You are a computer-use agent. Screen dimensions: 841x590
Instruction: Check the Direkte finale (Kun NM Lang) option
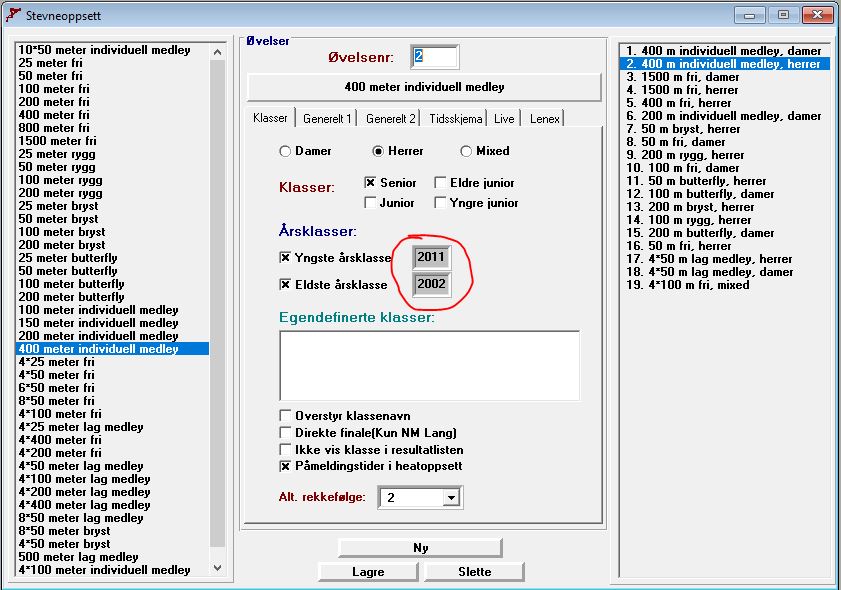click(x=286, y=433)
